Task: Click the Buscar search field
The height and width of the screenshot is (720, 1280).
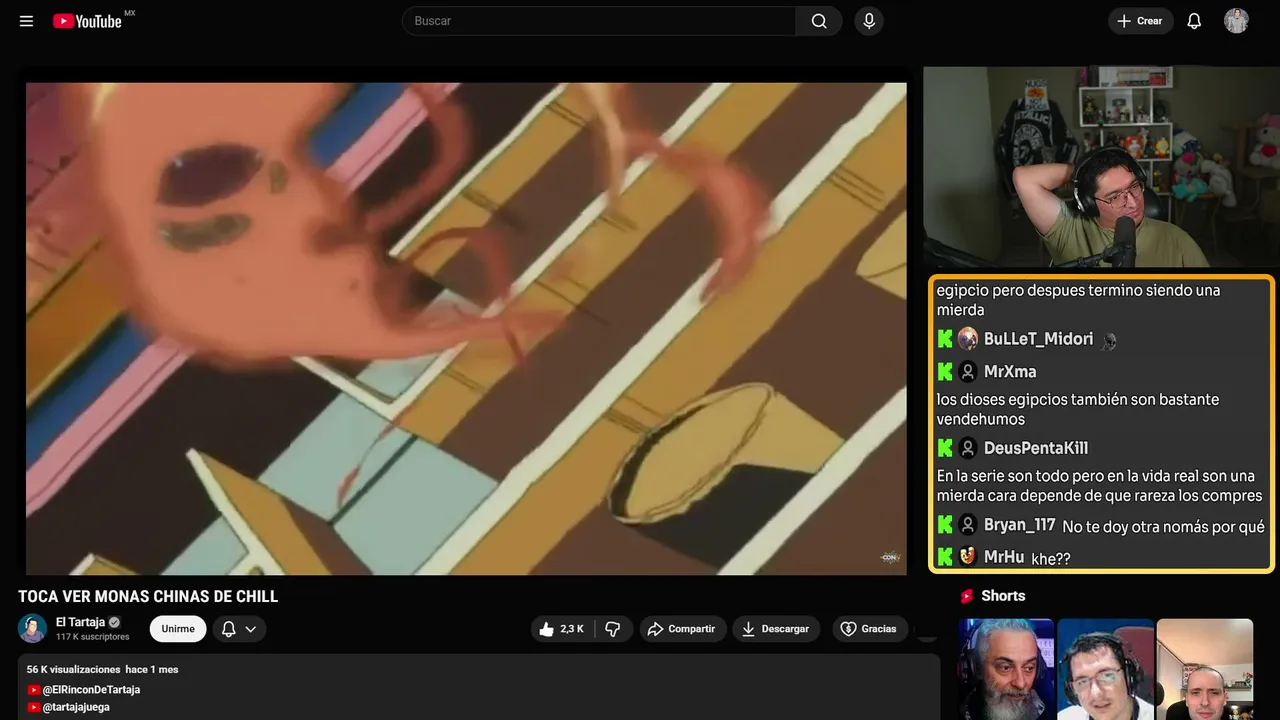Action: click(x=598, y=21)
